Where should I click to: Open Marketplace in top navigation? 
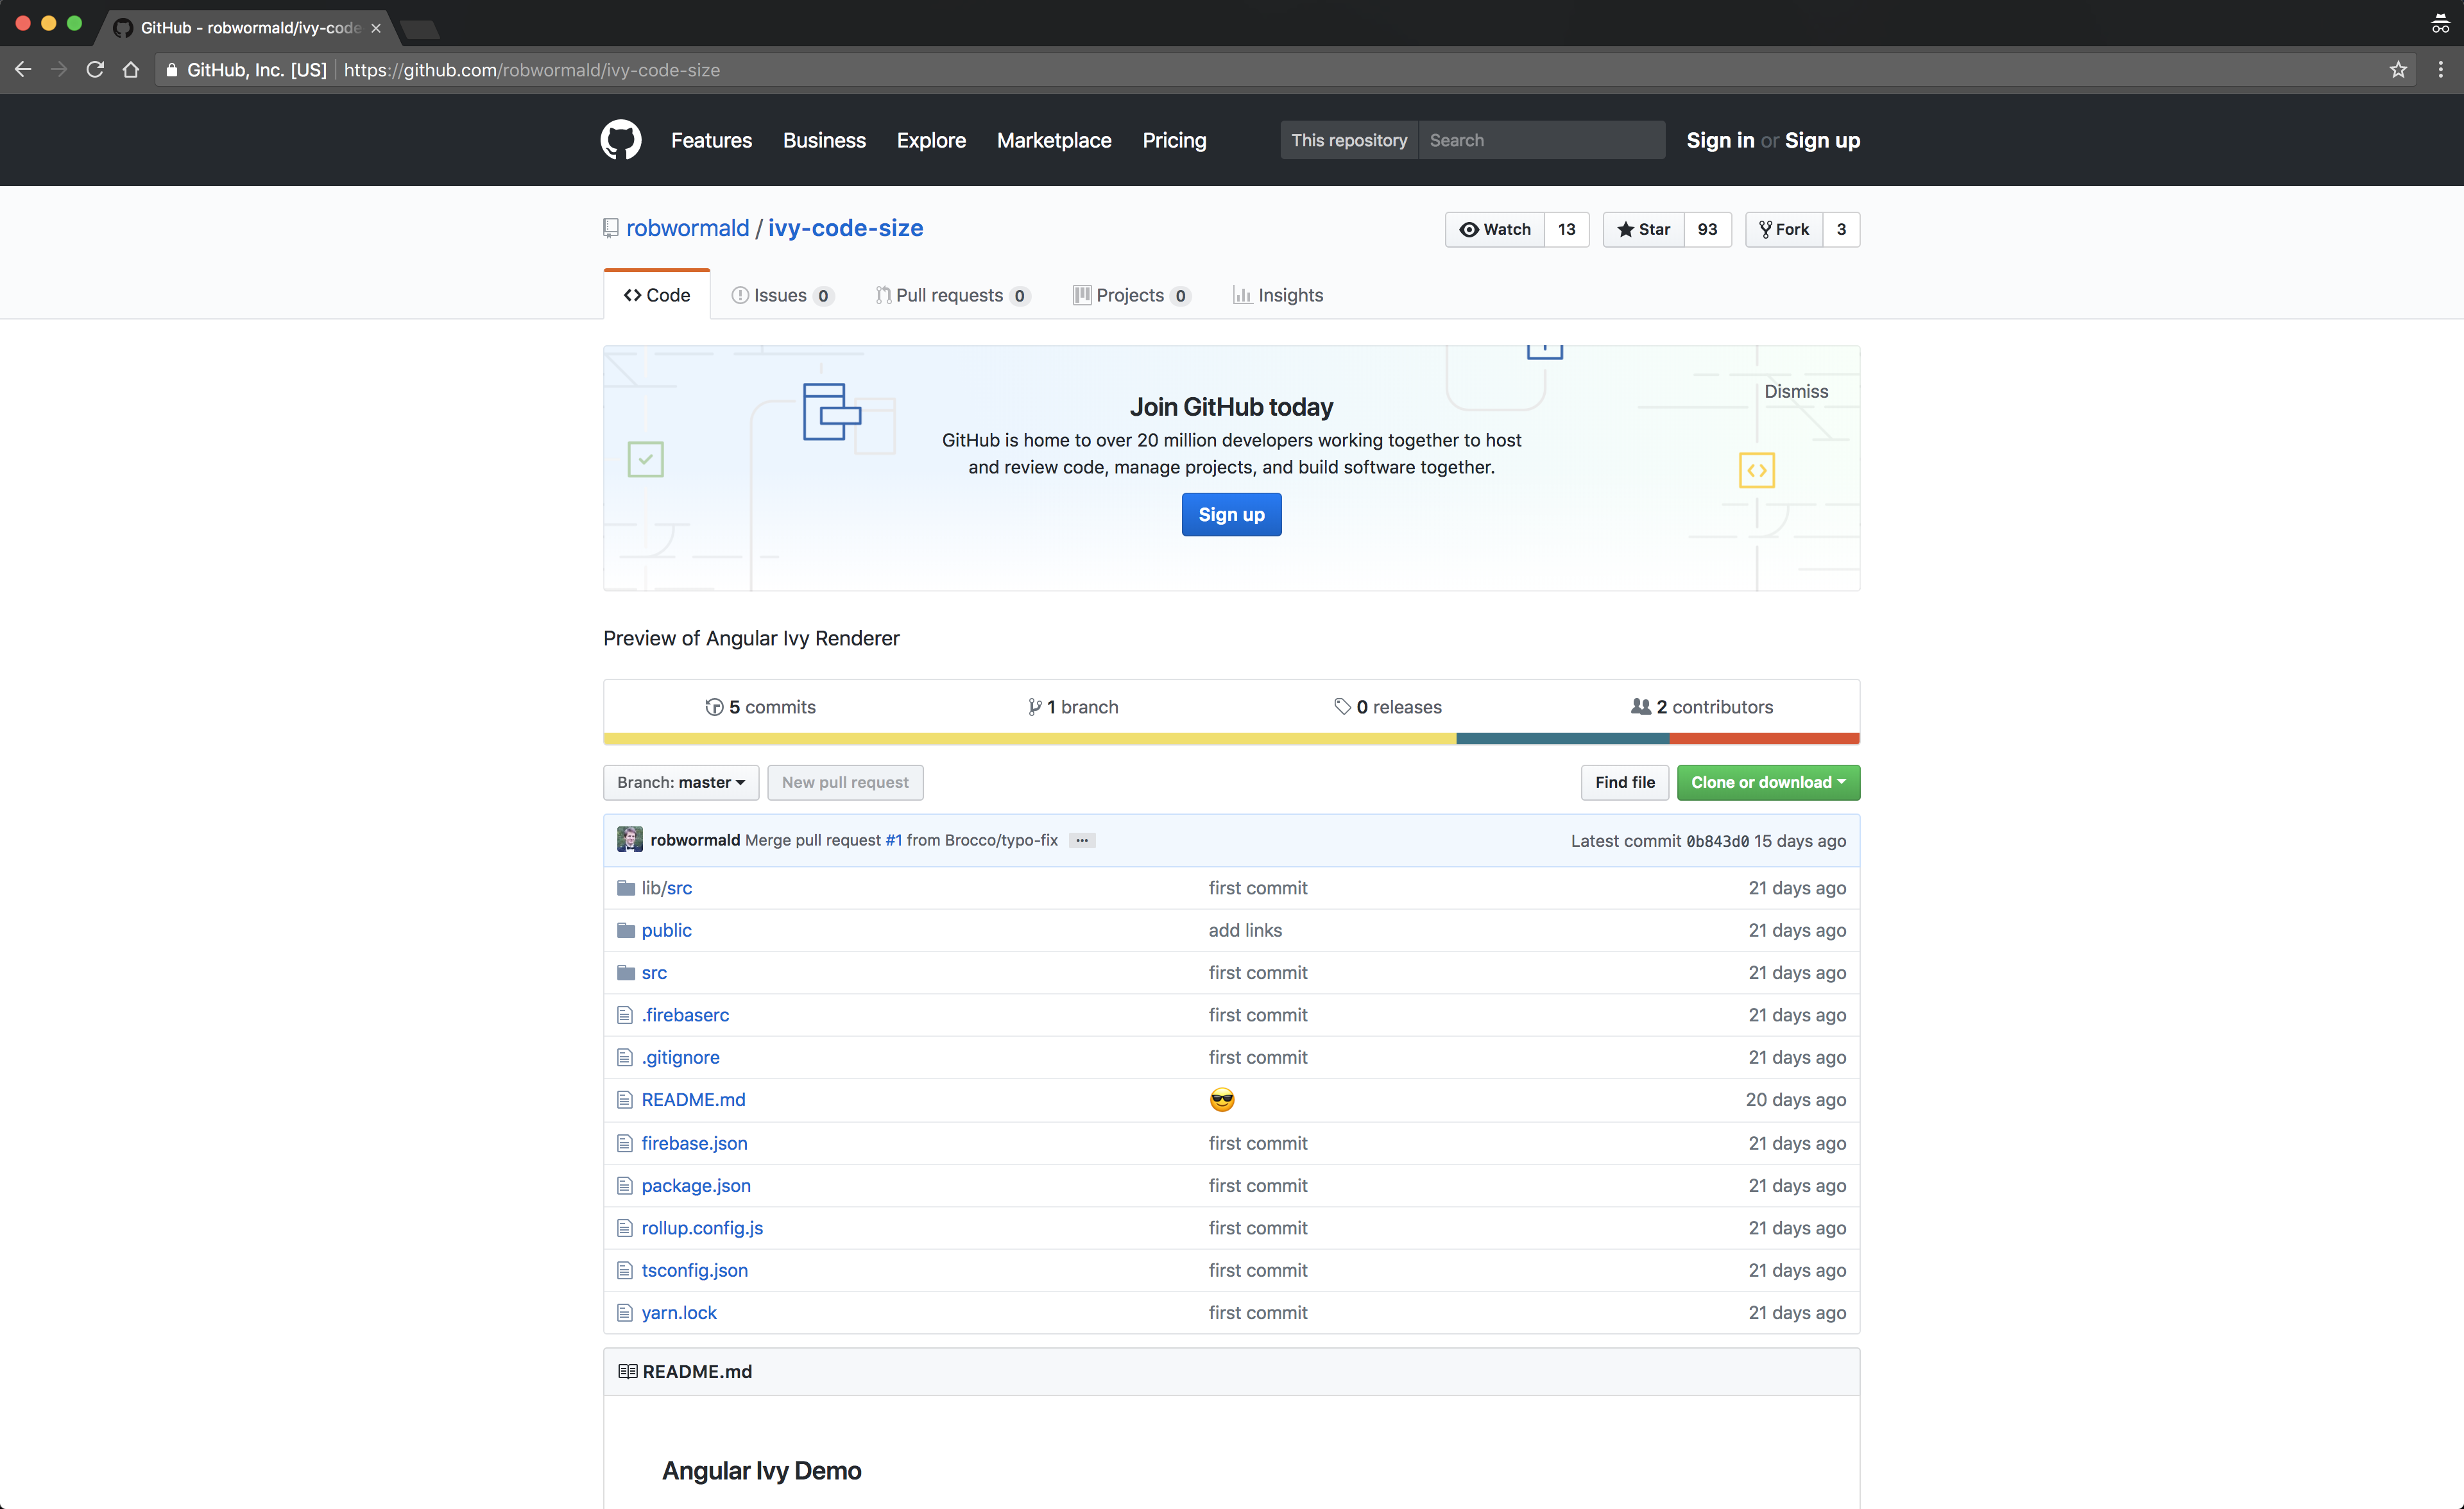pyautogui.click(x=1054, y=140)
